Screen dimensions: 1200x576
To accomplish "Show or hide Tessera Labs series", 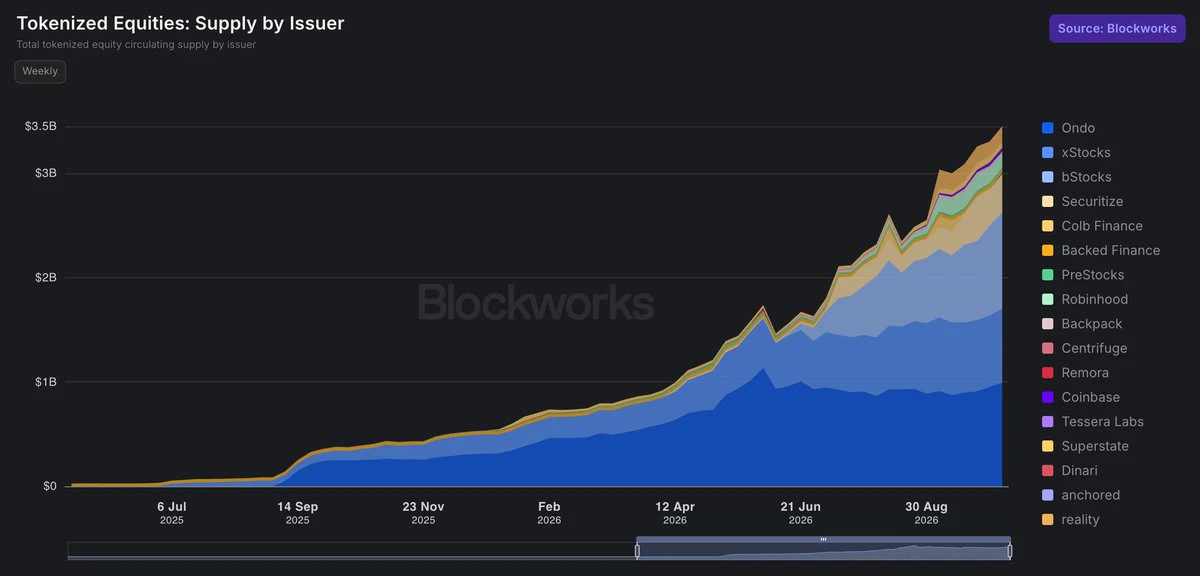I will [x=1093, y=422].
